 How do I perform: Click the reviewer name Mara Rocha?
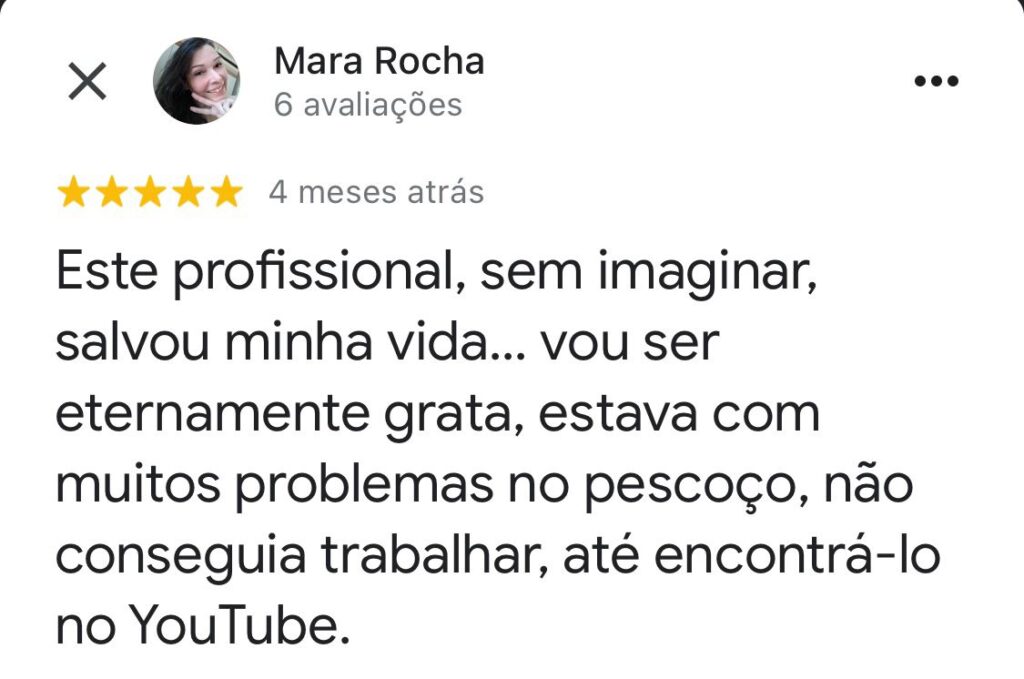click(379, 61)
